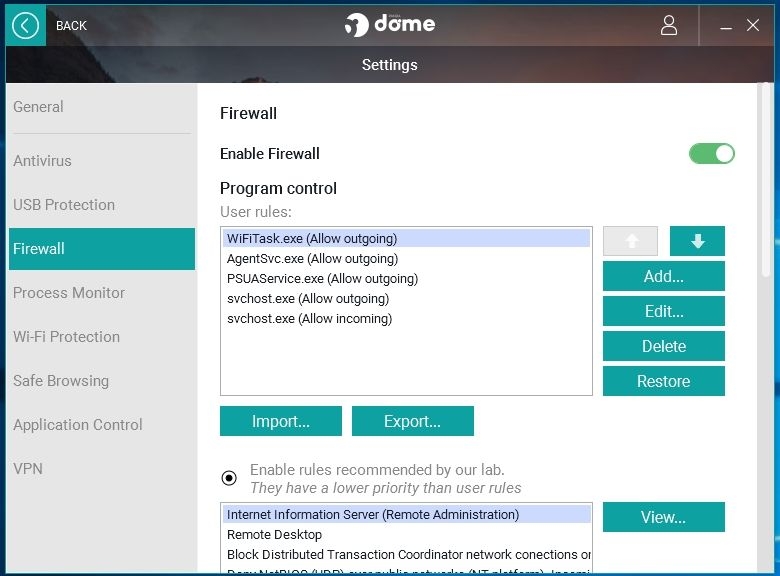Image resolution: width=780 pixels, height=576 pixels.
Task: Select the svchost.exe (Allow incoming) rule
Action: click(x=309, y=319)
